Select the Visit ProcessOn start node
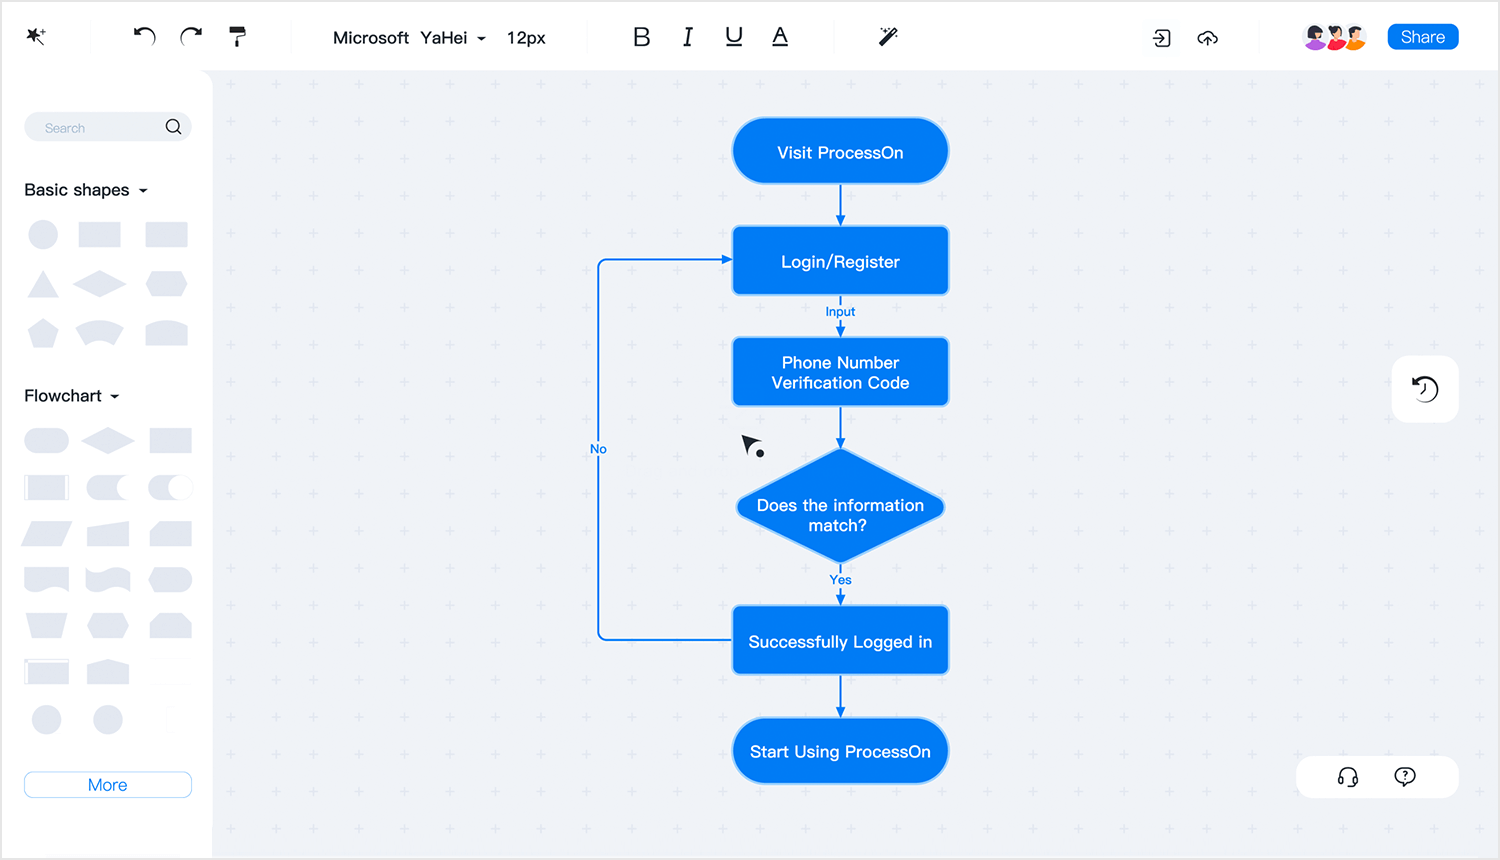 841,152
